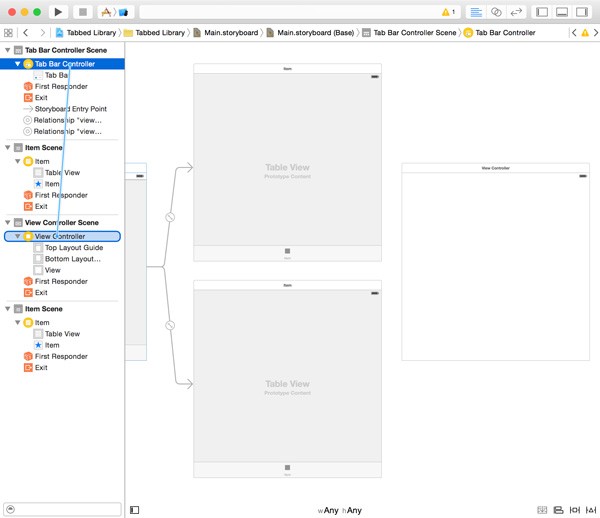
Task: Open the Pin constraints menu
Action: (x=575, y=510)
